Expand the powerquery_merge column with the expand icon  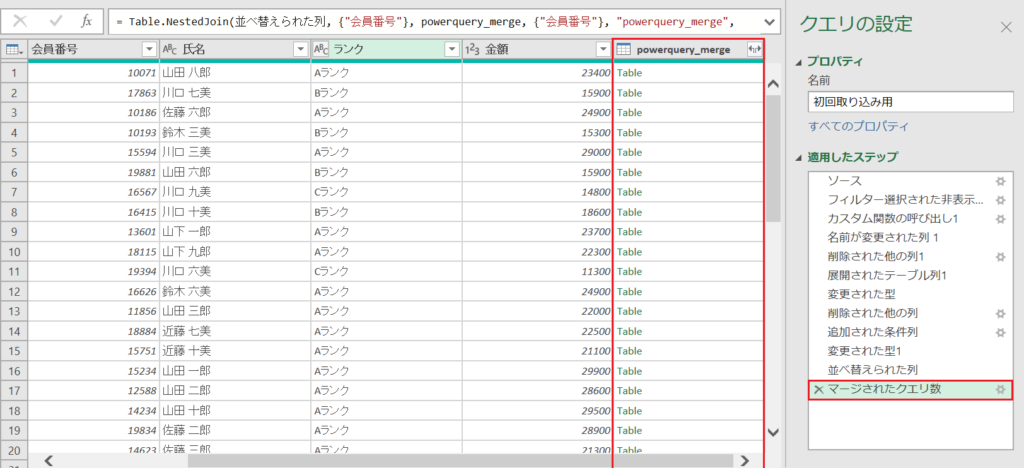click(753, 50)
